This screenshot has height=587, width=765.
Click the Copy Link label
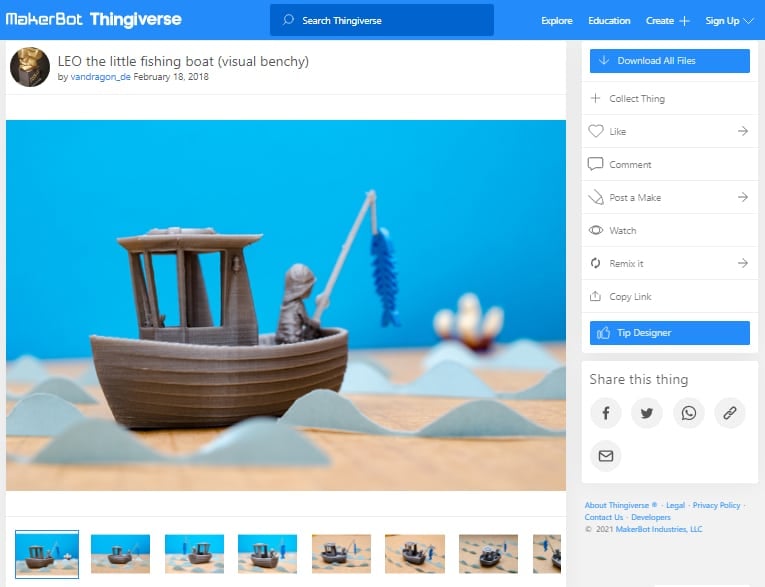[630, 297]
